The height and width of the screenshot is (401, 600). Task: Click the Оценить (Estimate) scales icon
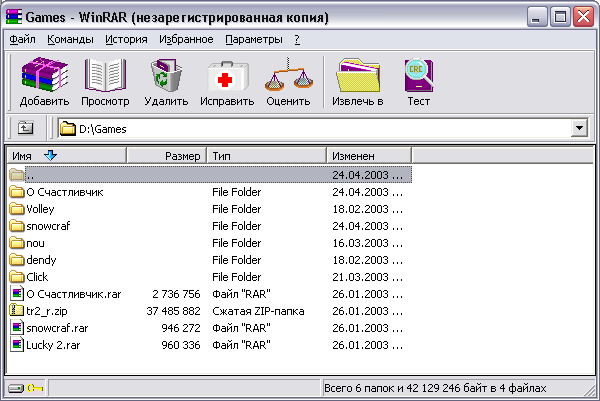[289, 75]
